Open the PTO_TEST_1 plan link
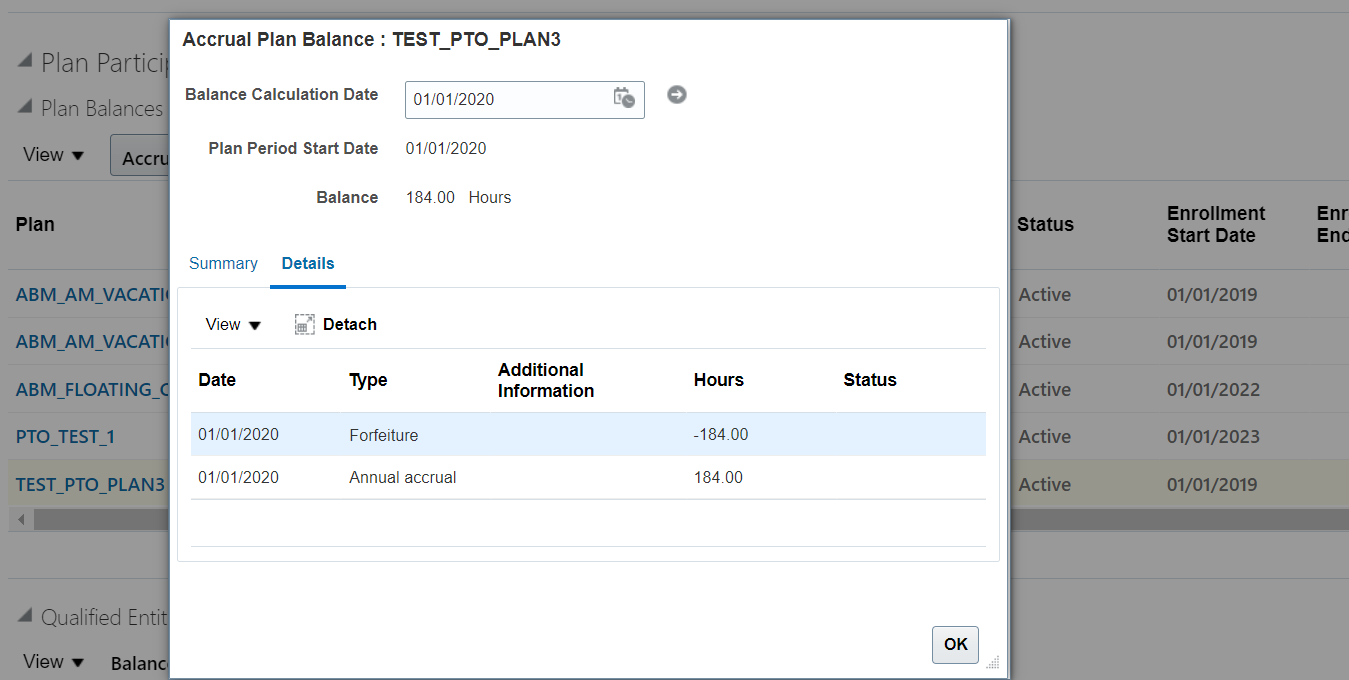1349x680 pixels. click(65, 437)
